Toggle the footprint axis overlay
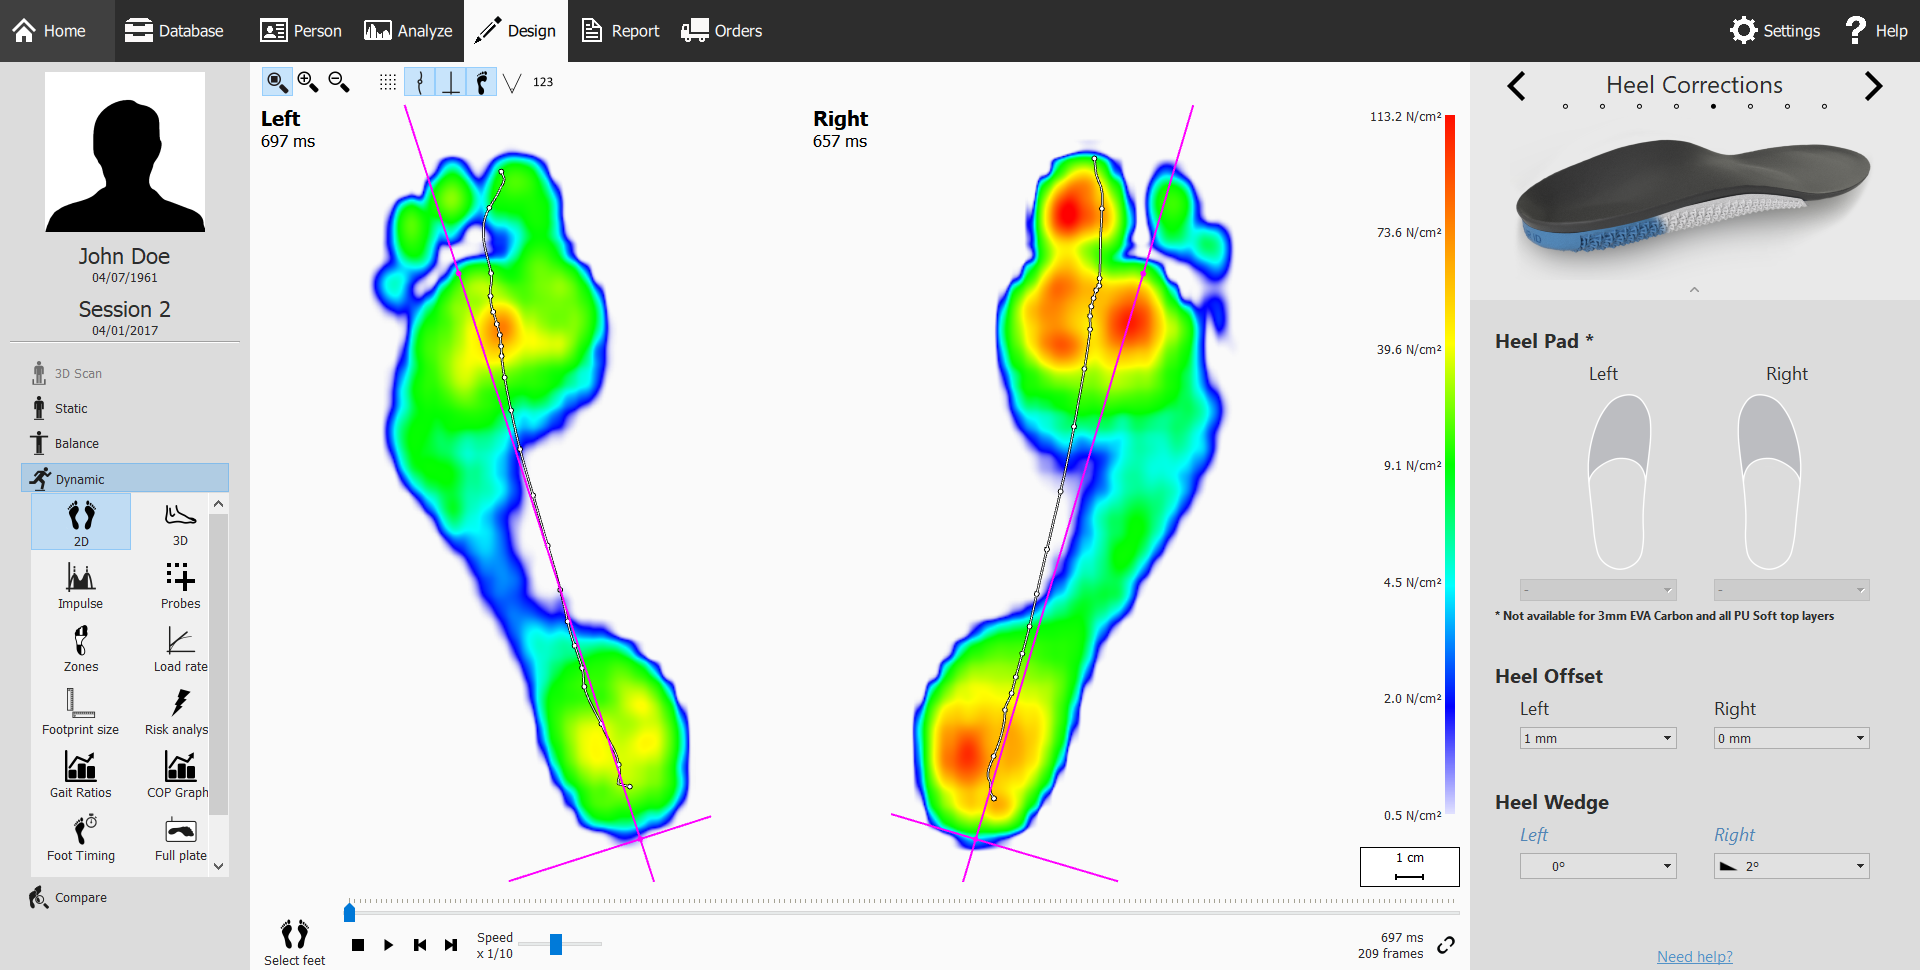 pos(449,82)
